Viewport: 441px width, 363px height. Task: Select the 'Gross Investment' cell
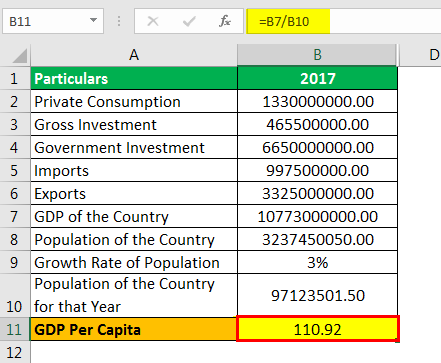134,124
